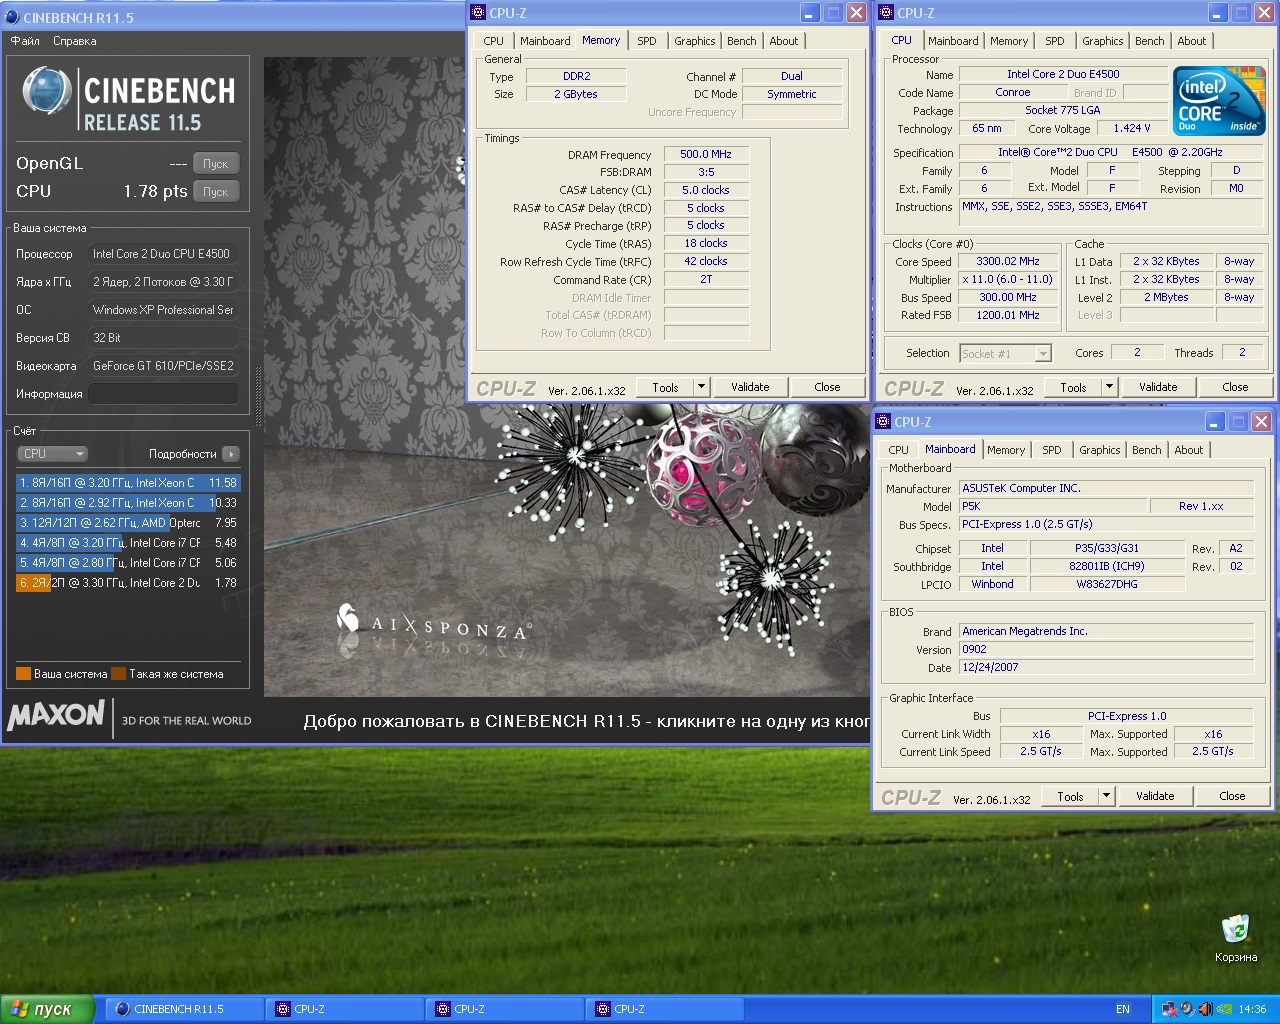The image size is (1280, 1024).
Task: Open the Socket #1 selection dropdown
Action: point(1005,353)
